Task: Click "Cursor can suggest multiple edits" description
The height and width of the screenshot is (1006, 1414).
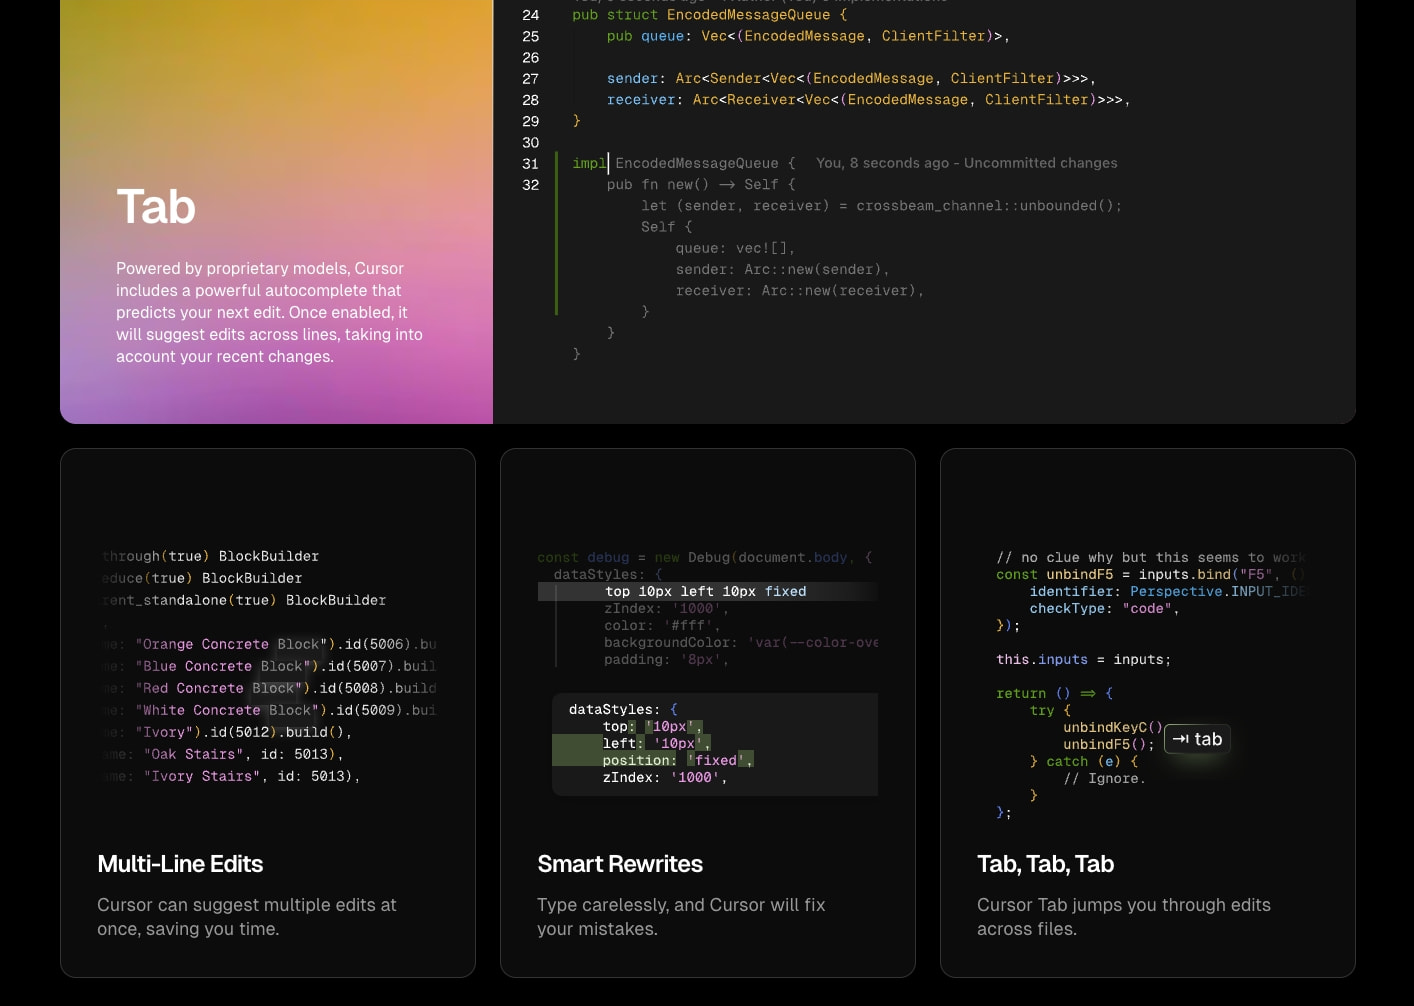Action: pyautogui.click(x=247, y=917)
